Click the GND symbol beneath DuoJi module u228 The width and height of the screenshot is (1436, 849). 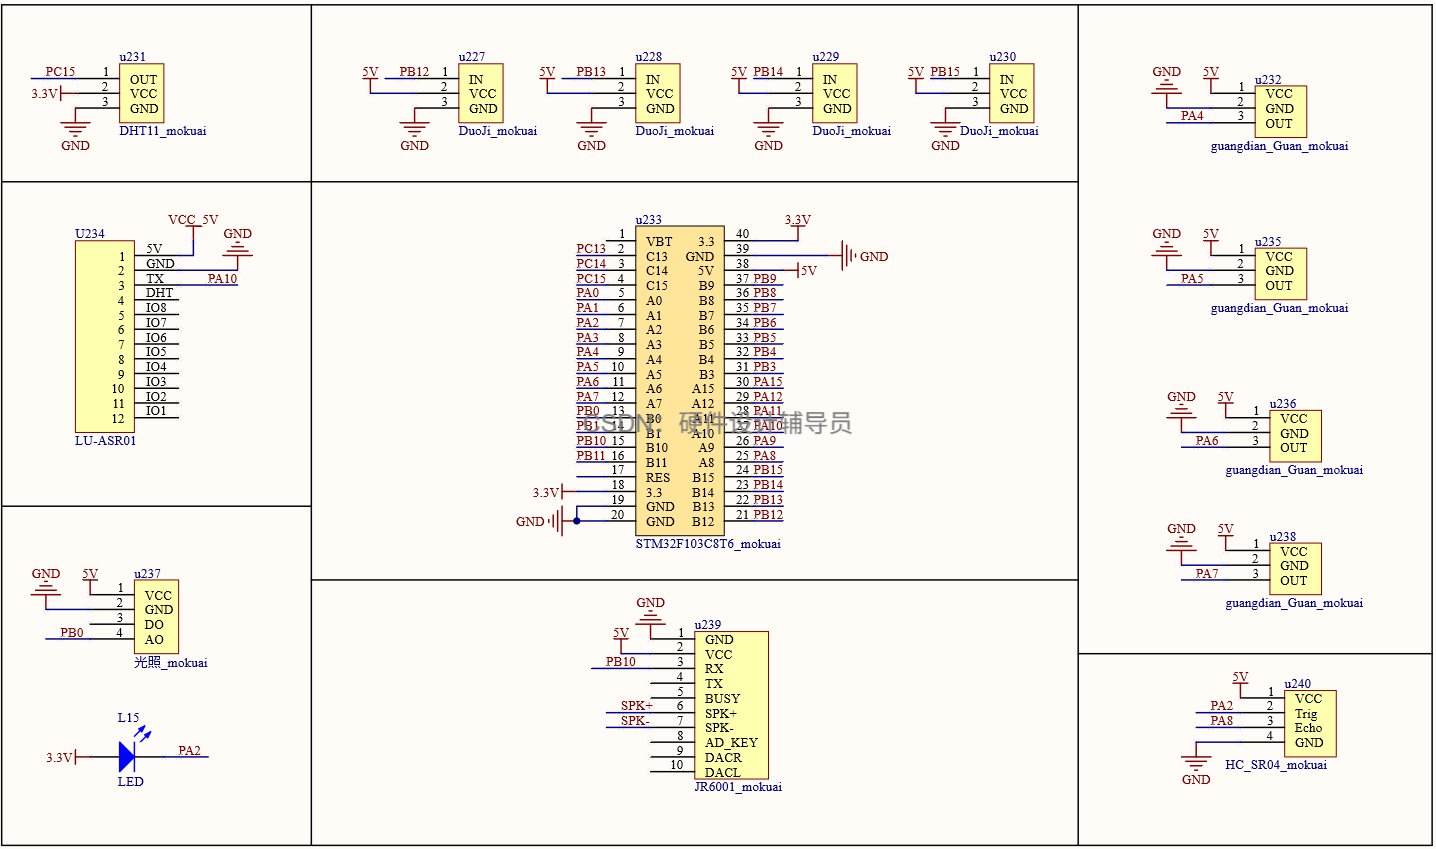[591, 128]
